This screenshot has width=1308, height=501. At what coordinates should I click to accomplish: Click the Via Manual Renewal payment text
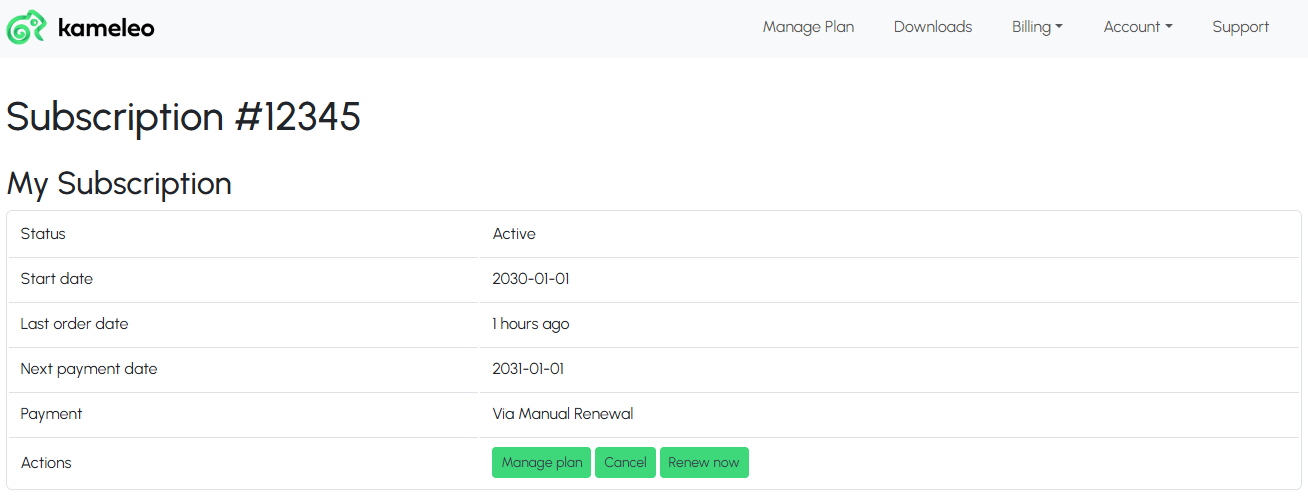[x=563, y=414]
